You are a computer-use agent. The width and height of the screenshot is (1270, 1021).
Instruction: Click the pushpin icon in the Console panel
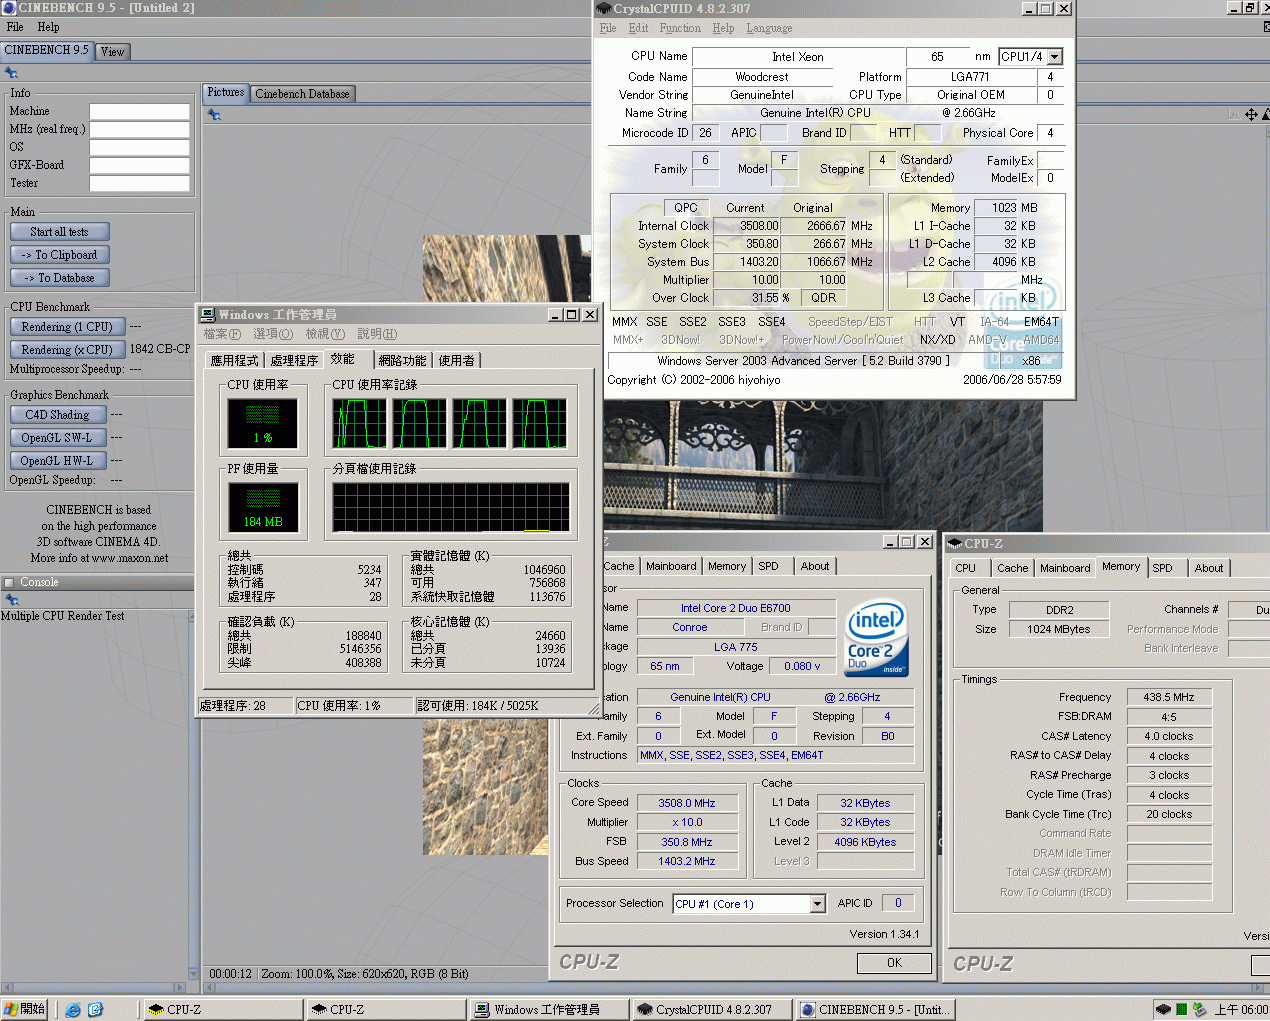click(x=11, y=600)
